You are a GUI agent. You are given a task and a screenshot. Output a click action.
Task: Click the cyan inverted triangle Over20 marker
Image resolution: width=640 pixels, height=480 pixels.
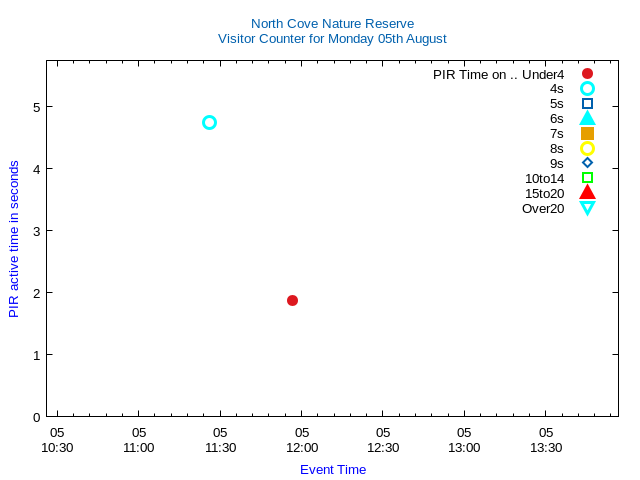[587, 208]
